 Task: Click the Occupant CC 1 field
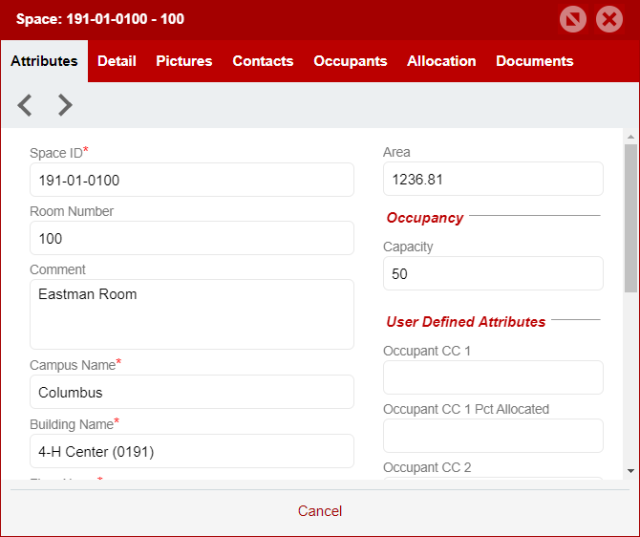[493, 377]
